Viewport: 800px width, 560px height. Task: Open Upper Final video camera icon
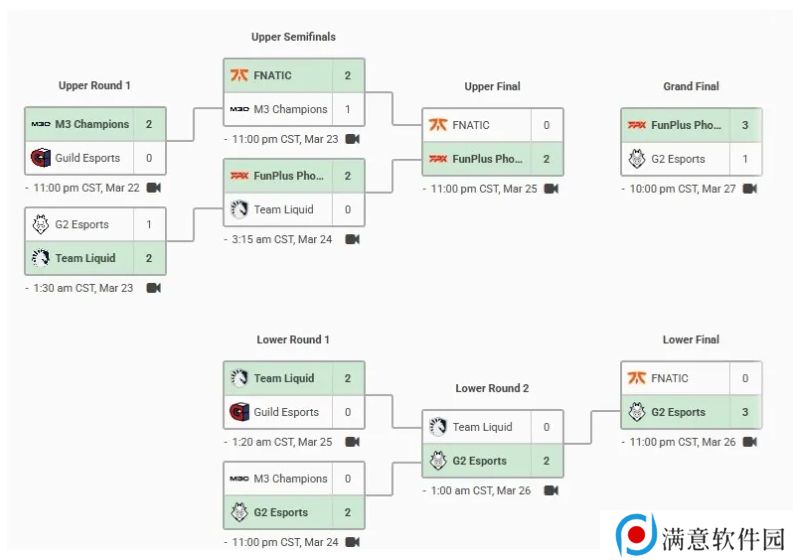tap(551, 189)
